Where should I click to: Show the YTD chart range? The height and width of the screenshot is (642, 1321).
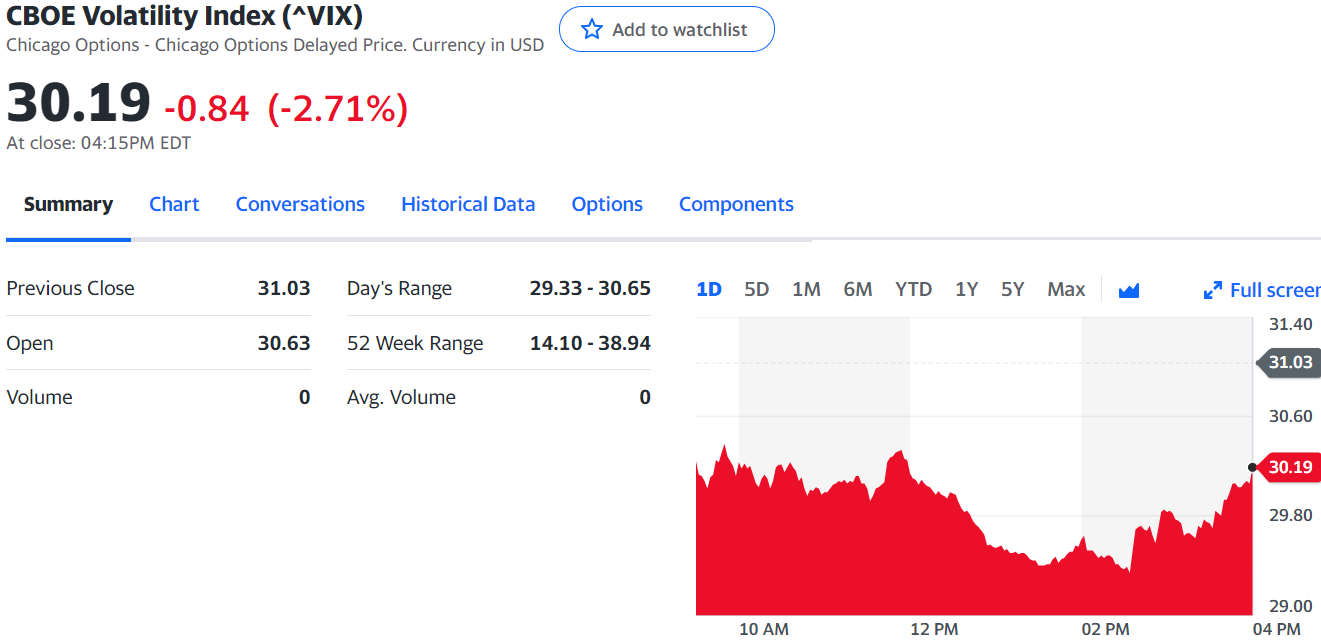[x=913, y=289]
